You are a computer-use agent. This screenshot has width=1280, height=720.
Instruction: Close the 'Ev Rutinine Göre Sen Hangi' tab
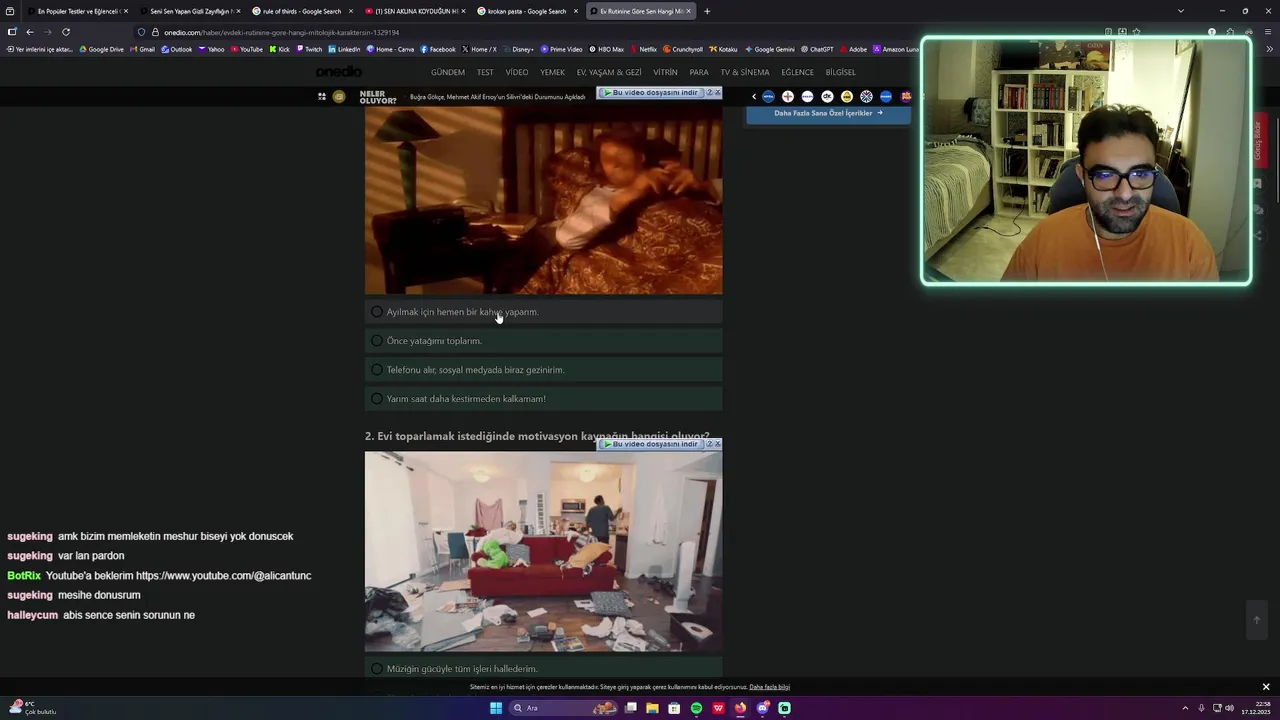[688, 11]
